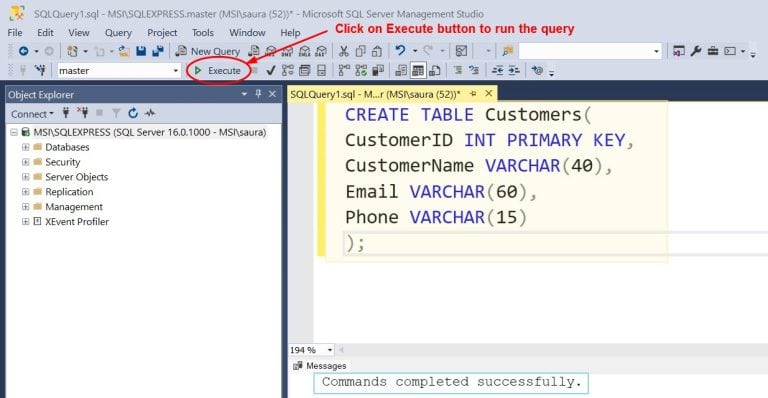The height and width of the screenshot is (398, 768).
Task: Switch output to Results to Text
Action: click(401, 70)
